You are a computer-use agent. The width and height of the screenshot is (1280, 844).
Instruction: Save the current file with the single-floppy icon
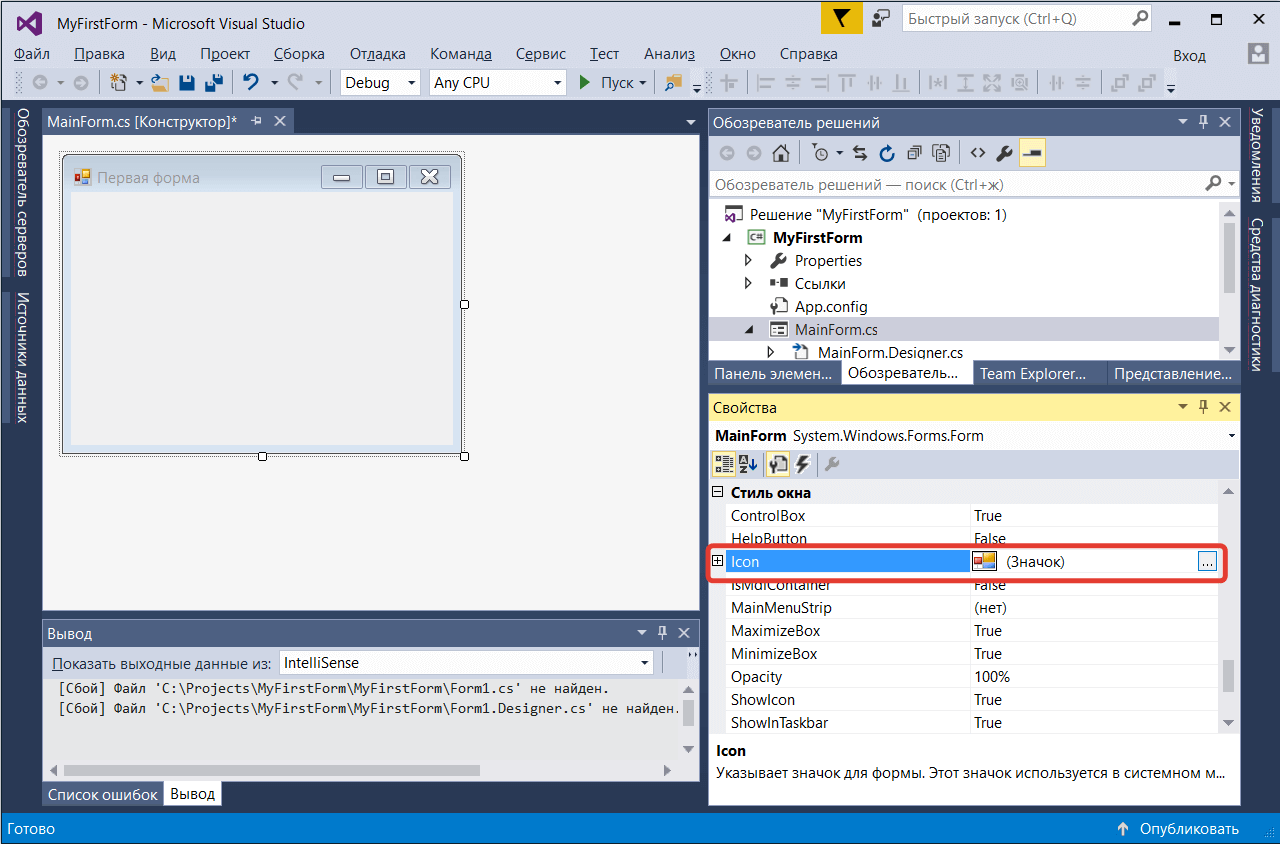point(187,83)
